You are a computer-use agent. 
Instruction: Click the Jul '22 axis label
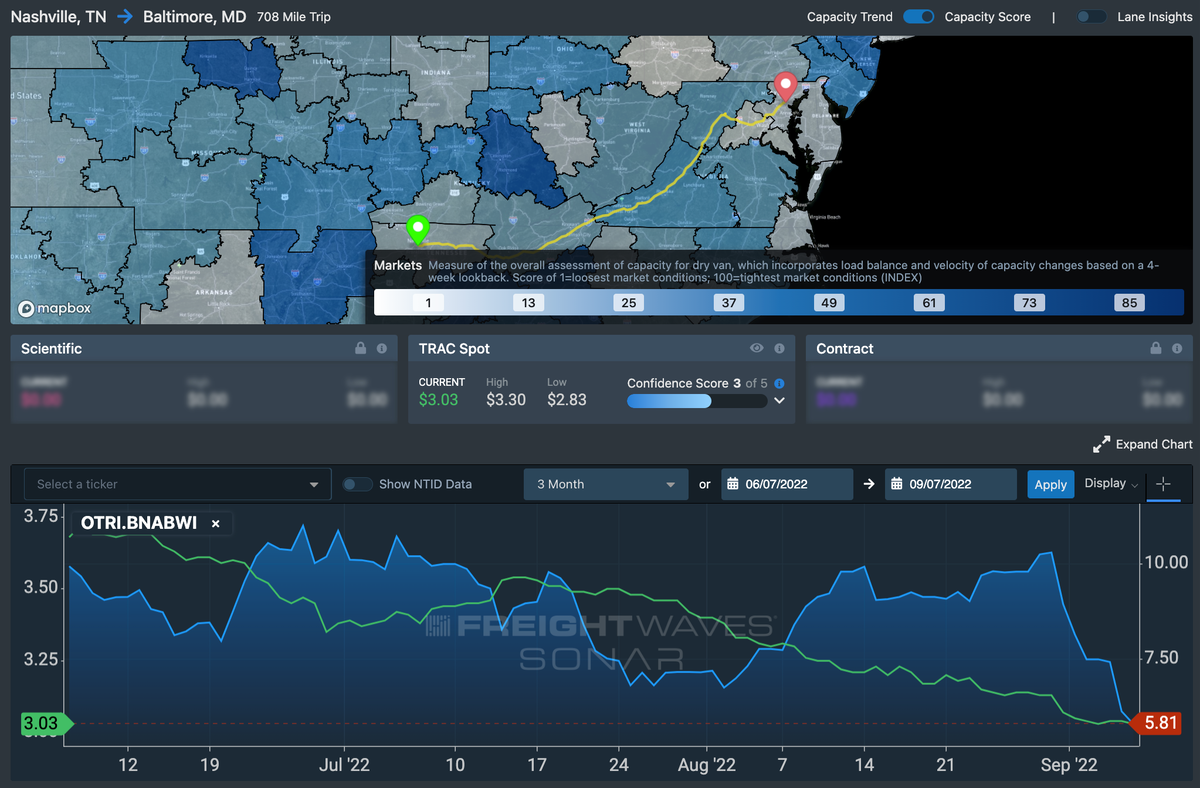(x=344, y=765)
